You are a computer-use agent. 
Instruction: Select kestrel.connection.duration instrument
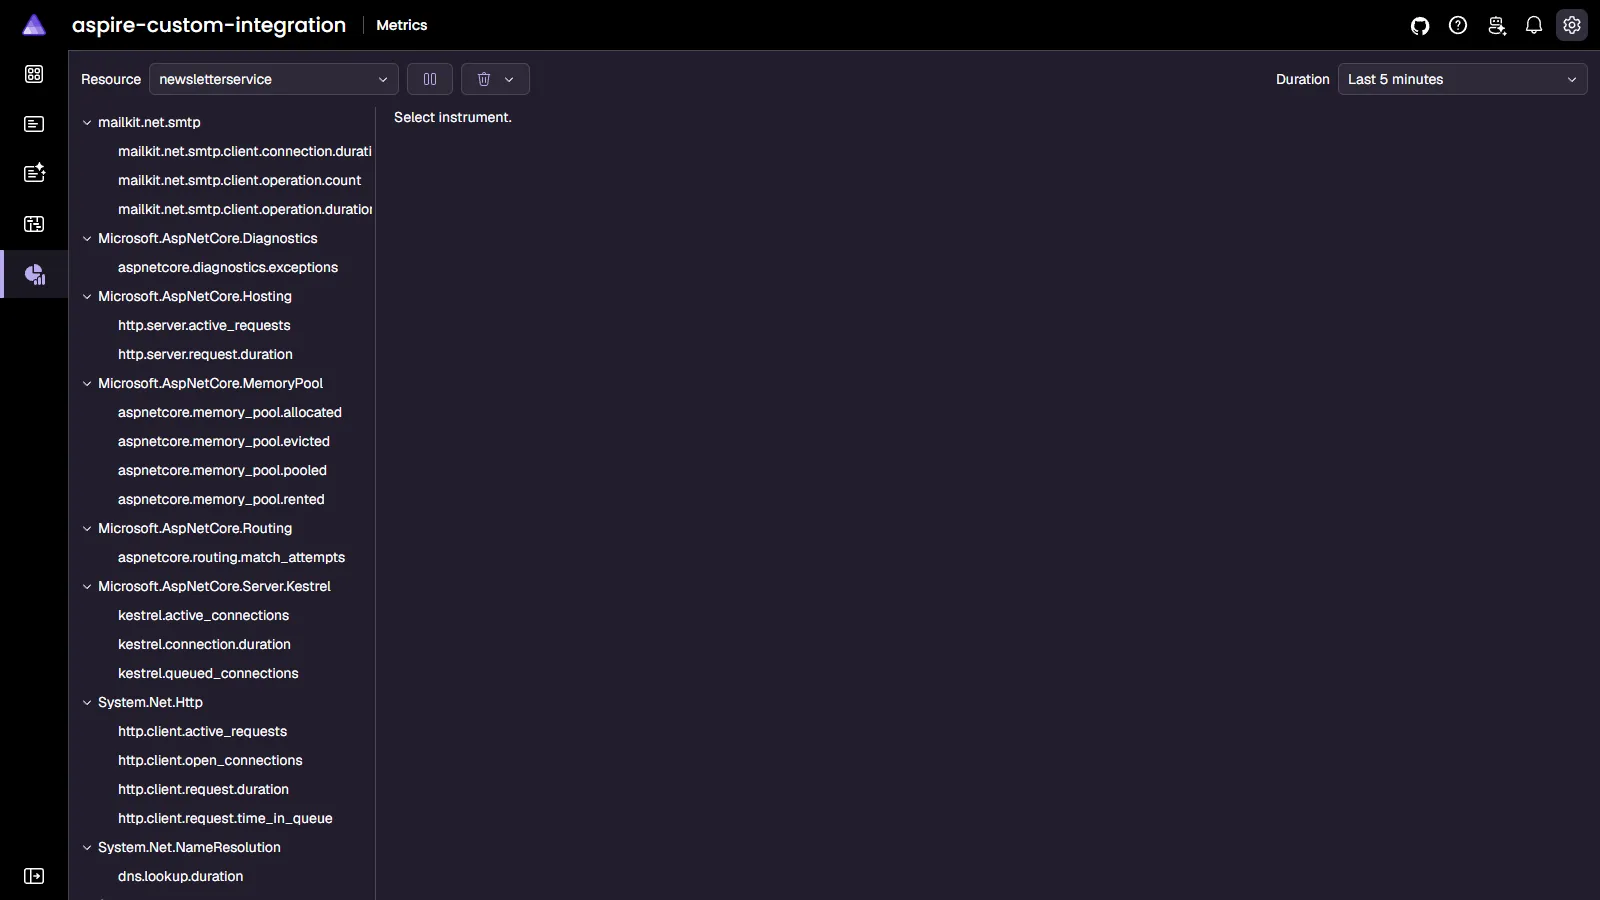coord(204,644)
